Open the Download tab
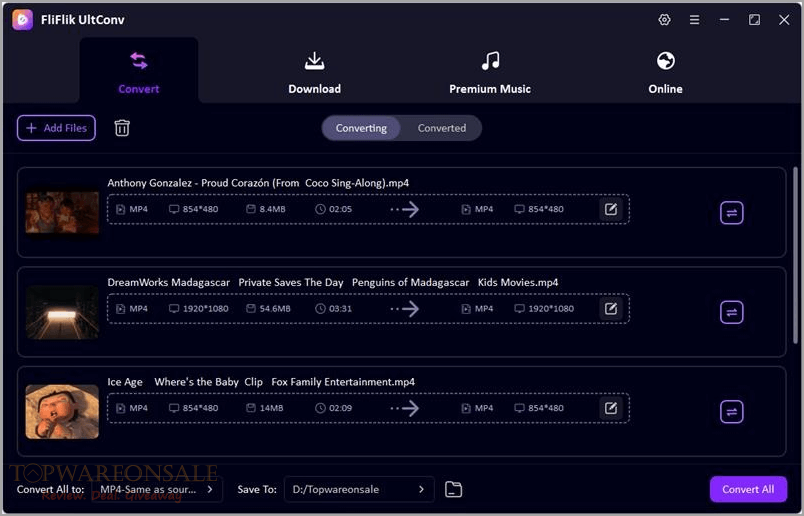 pyautogui.click(x=314, y=73)
